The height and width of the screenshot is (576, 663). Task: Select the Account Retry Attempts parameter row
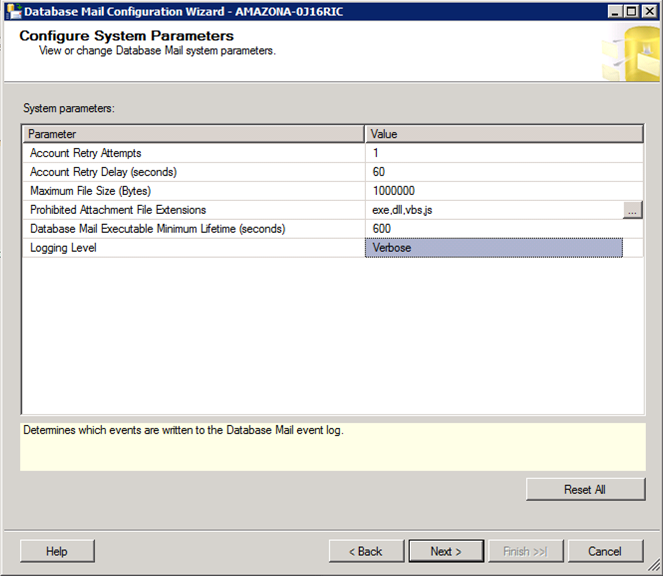194,153
